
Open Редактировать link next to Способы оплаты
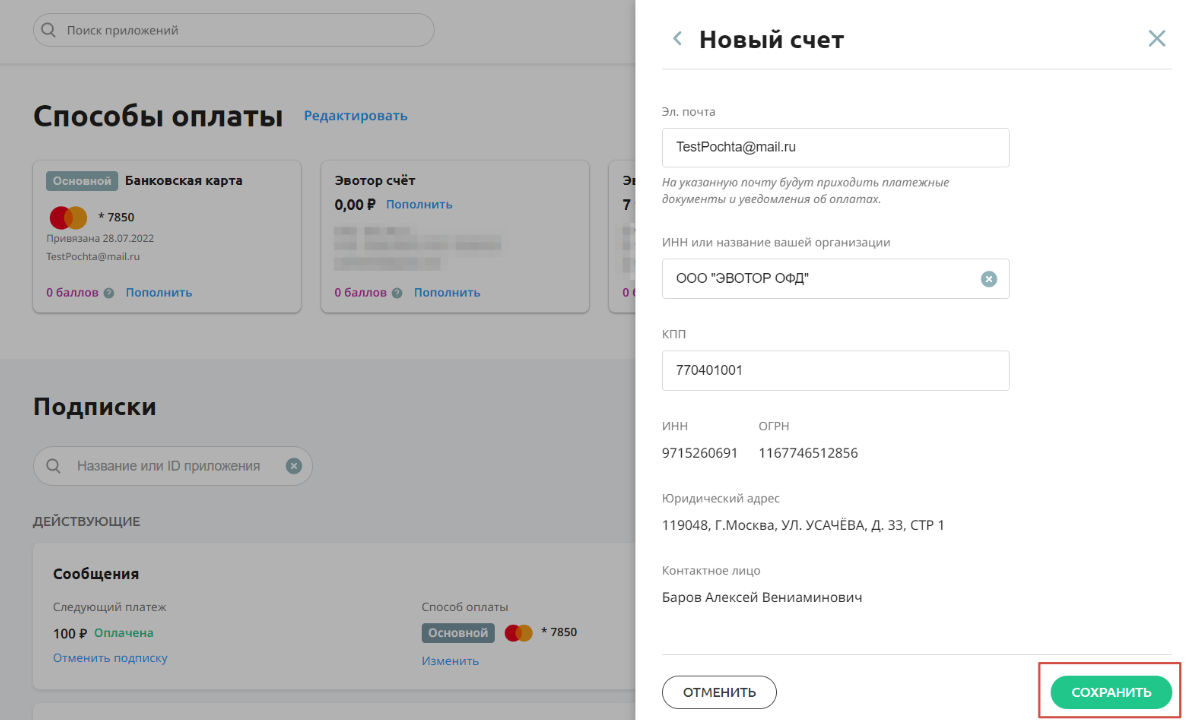355,116
